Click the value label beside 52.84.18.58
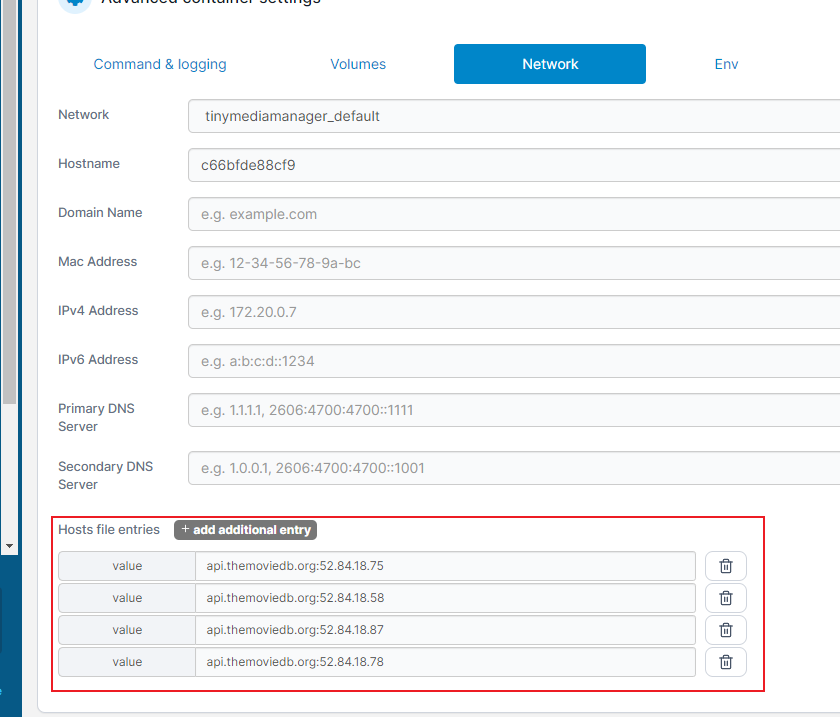 coord(127,598)
